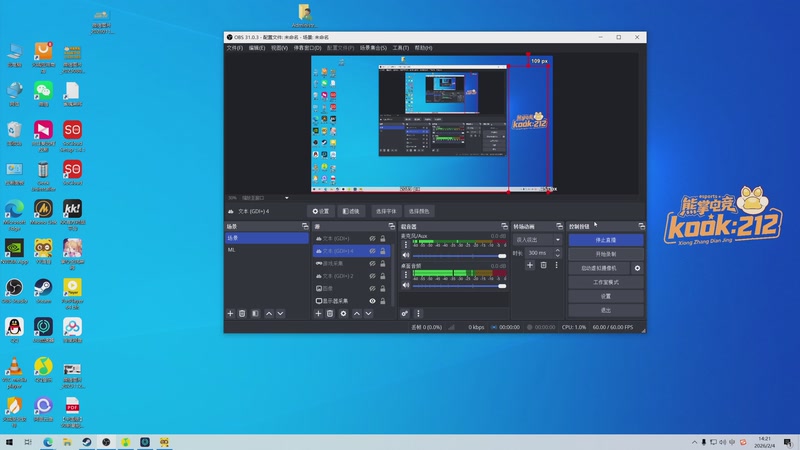800x450 pixels.
Task: Click the exit button in Controls panel
Action: 606,310
